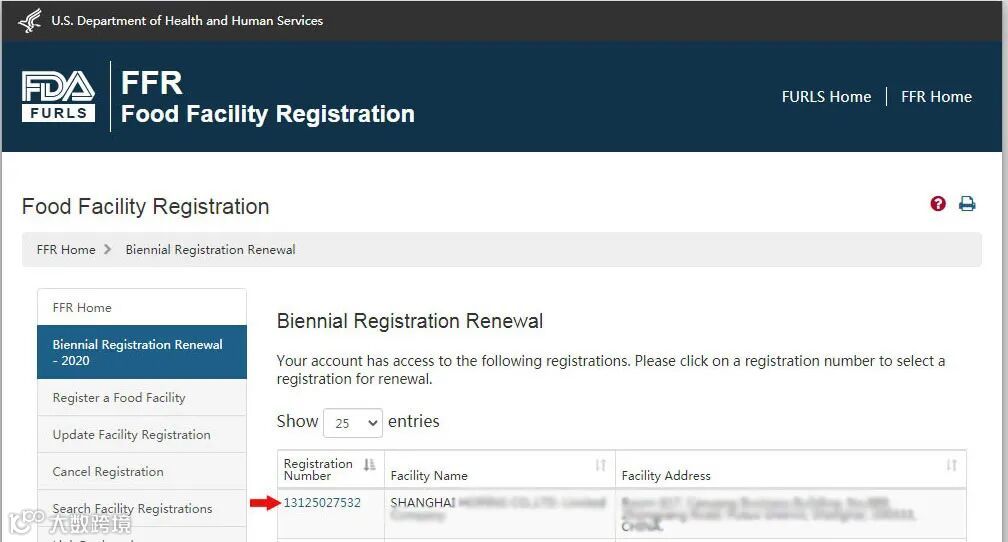
Task: Open Search Facility Registrations
Action: 132,509
